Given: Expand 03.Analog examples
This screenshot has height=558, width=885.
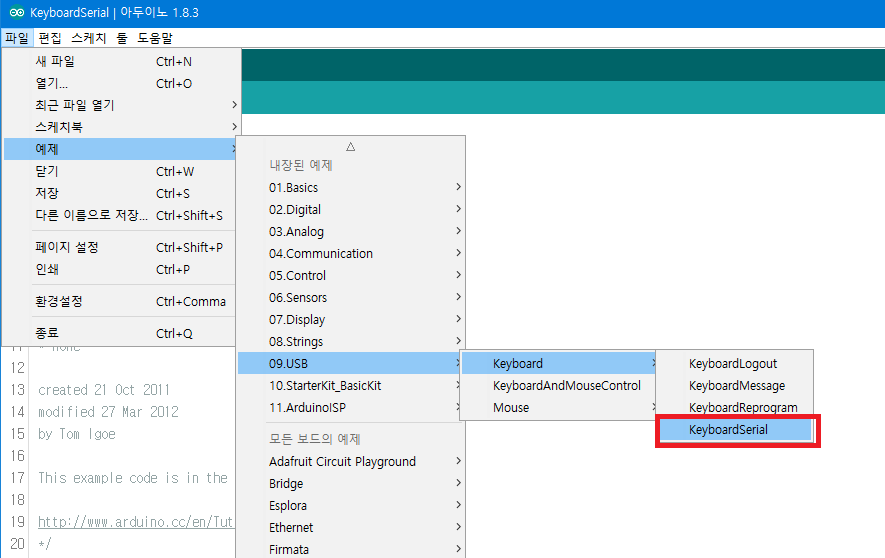Looking at the screenshot, I should (351, 231).
